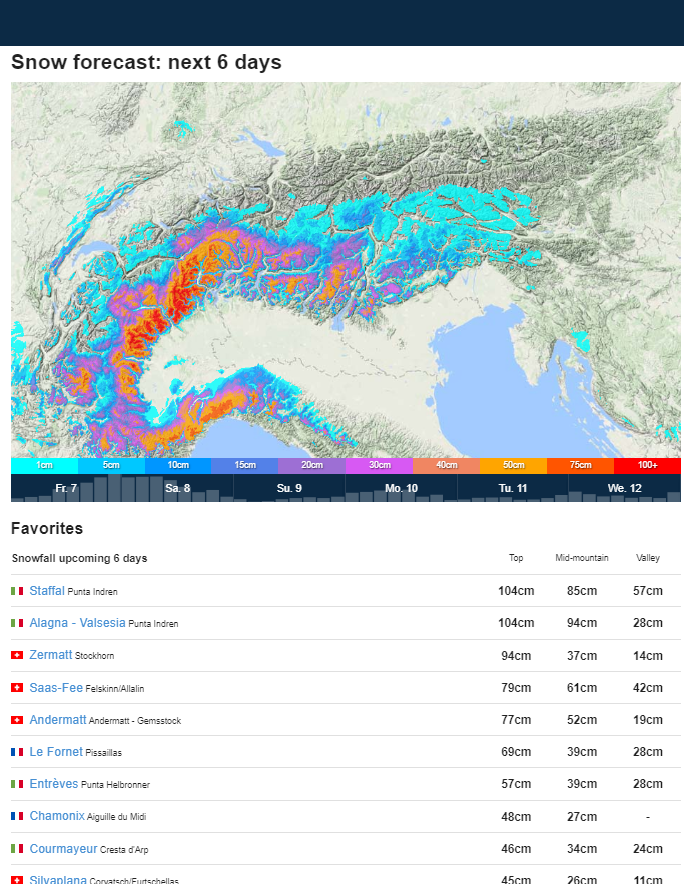Image resolution: width=684 pixels, height=884 pixels.
Task: Click the Italian flag beside Courmayeur
Action: coord(17,849)
